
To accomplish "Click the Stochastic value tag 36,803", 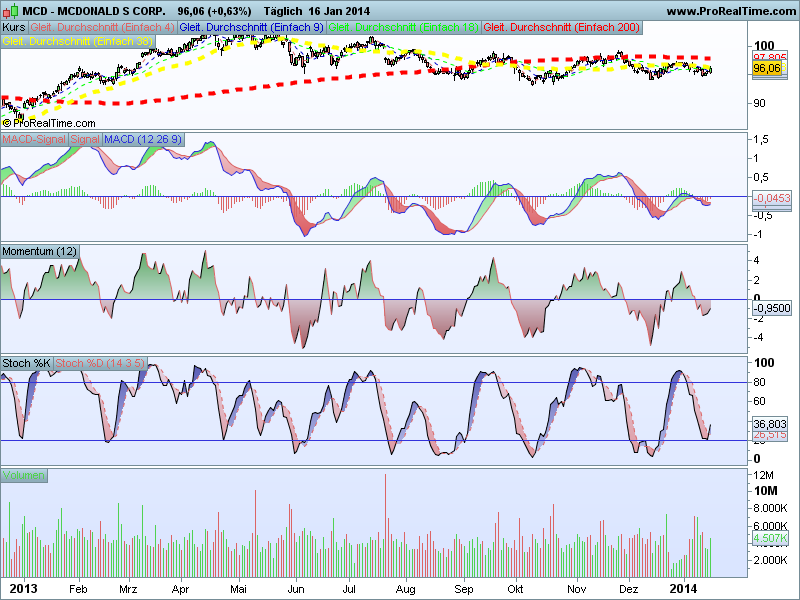I will (770, 424).
